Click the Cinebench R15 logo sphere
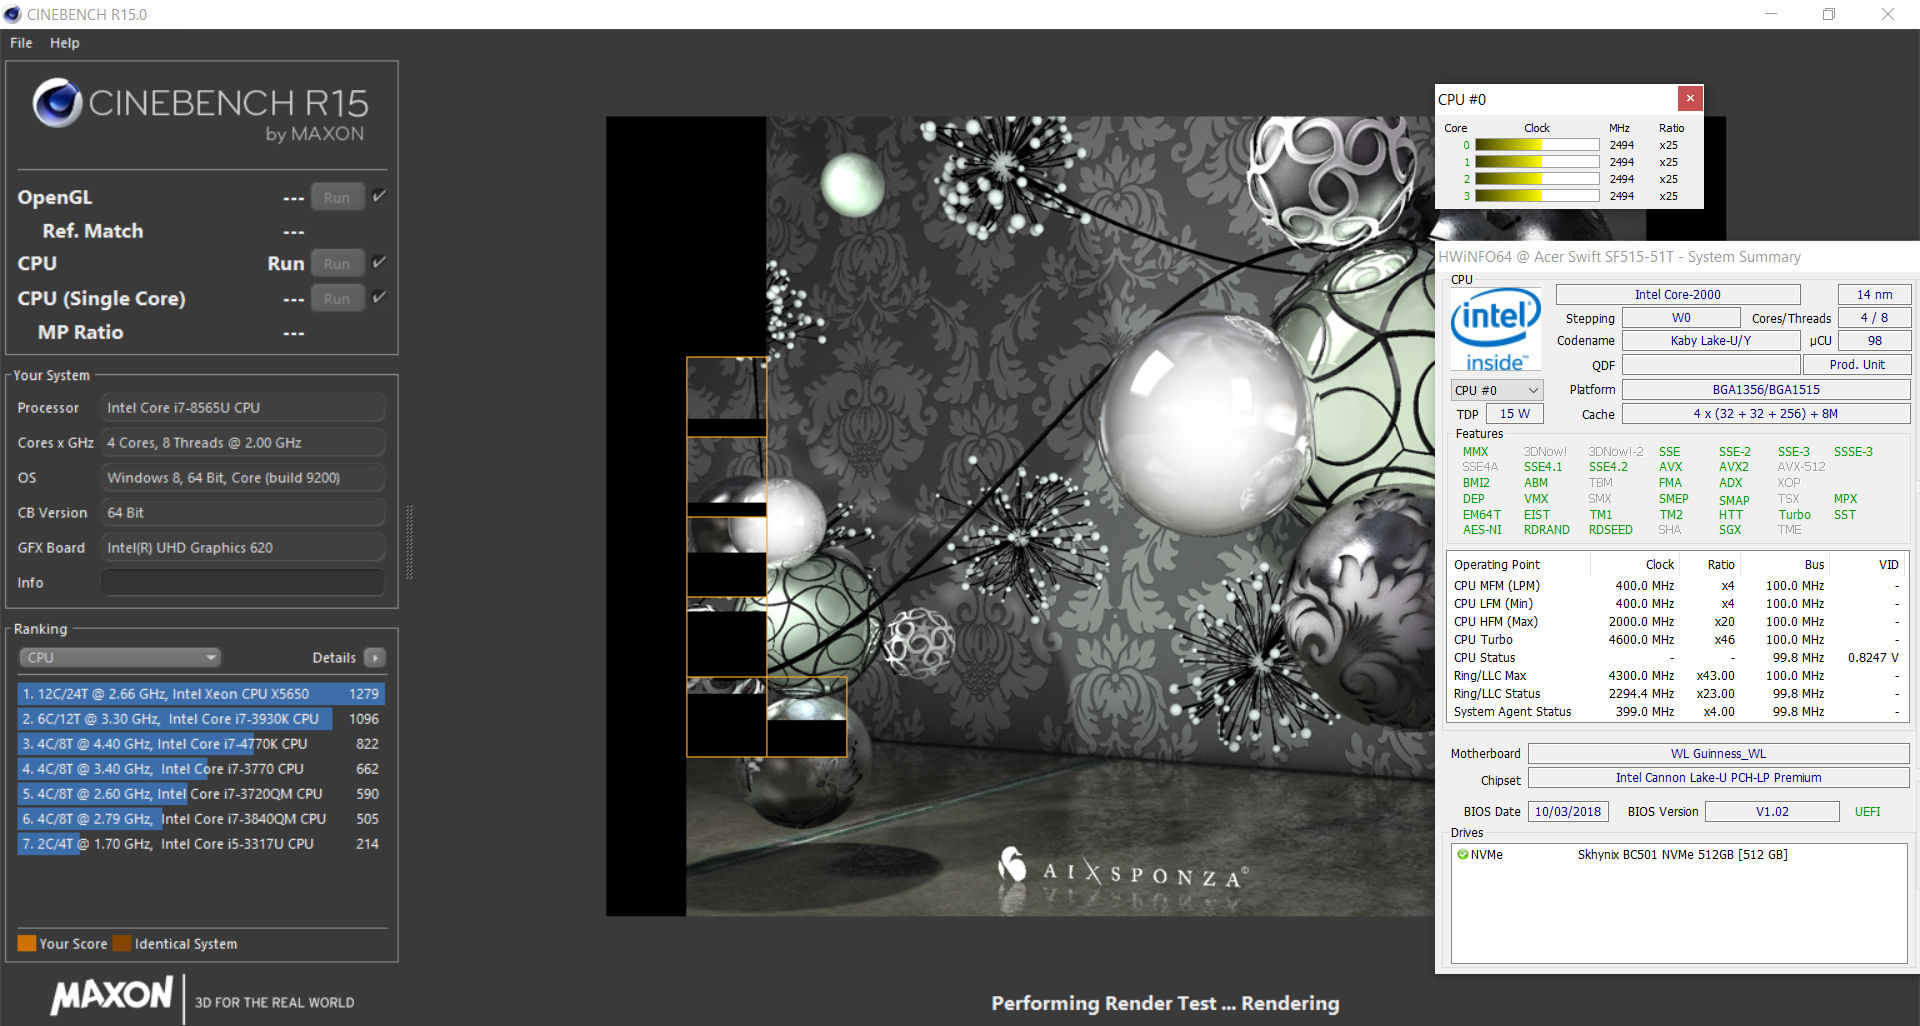Viewport: 1920px width, 1026px height. point(57,103)
